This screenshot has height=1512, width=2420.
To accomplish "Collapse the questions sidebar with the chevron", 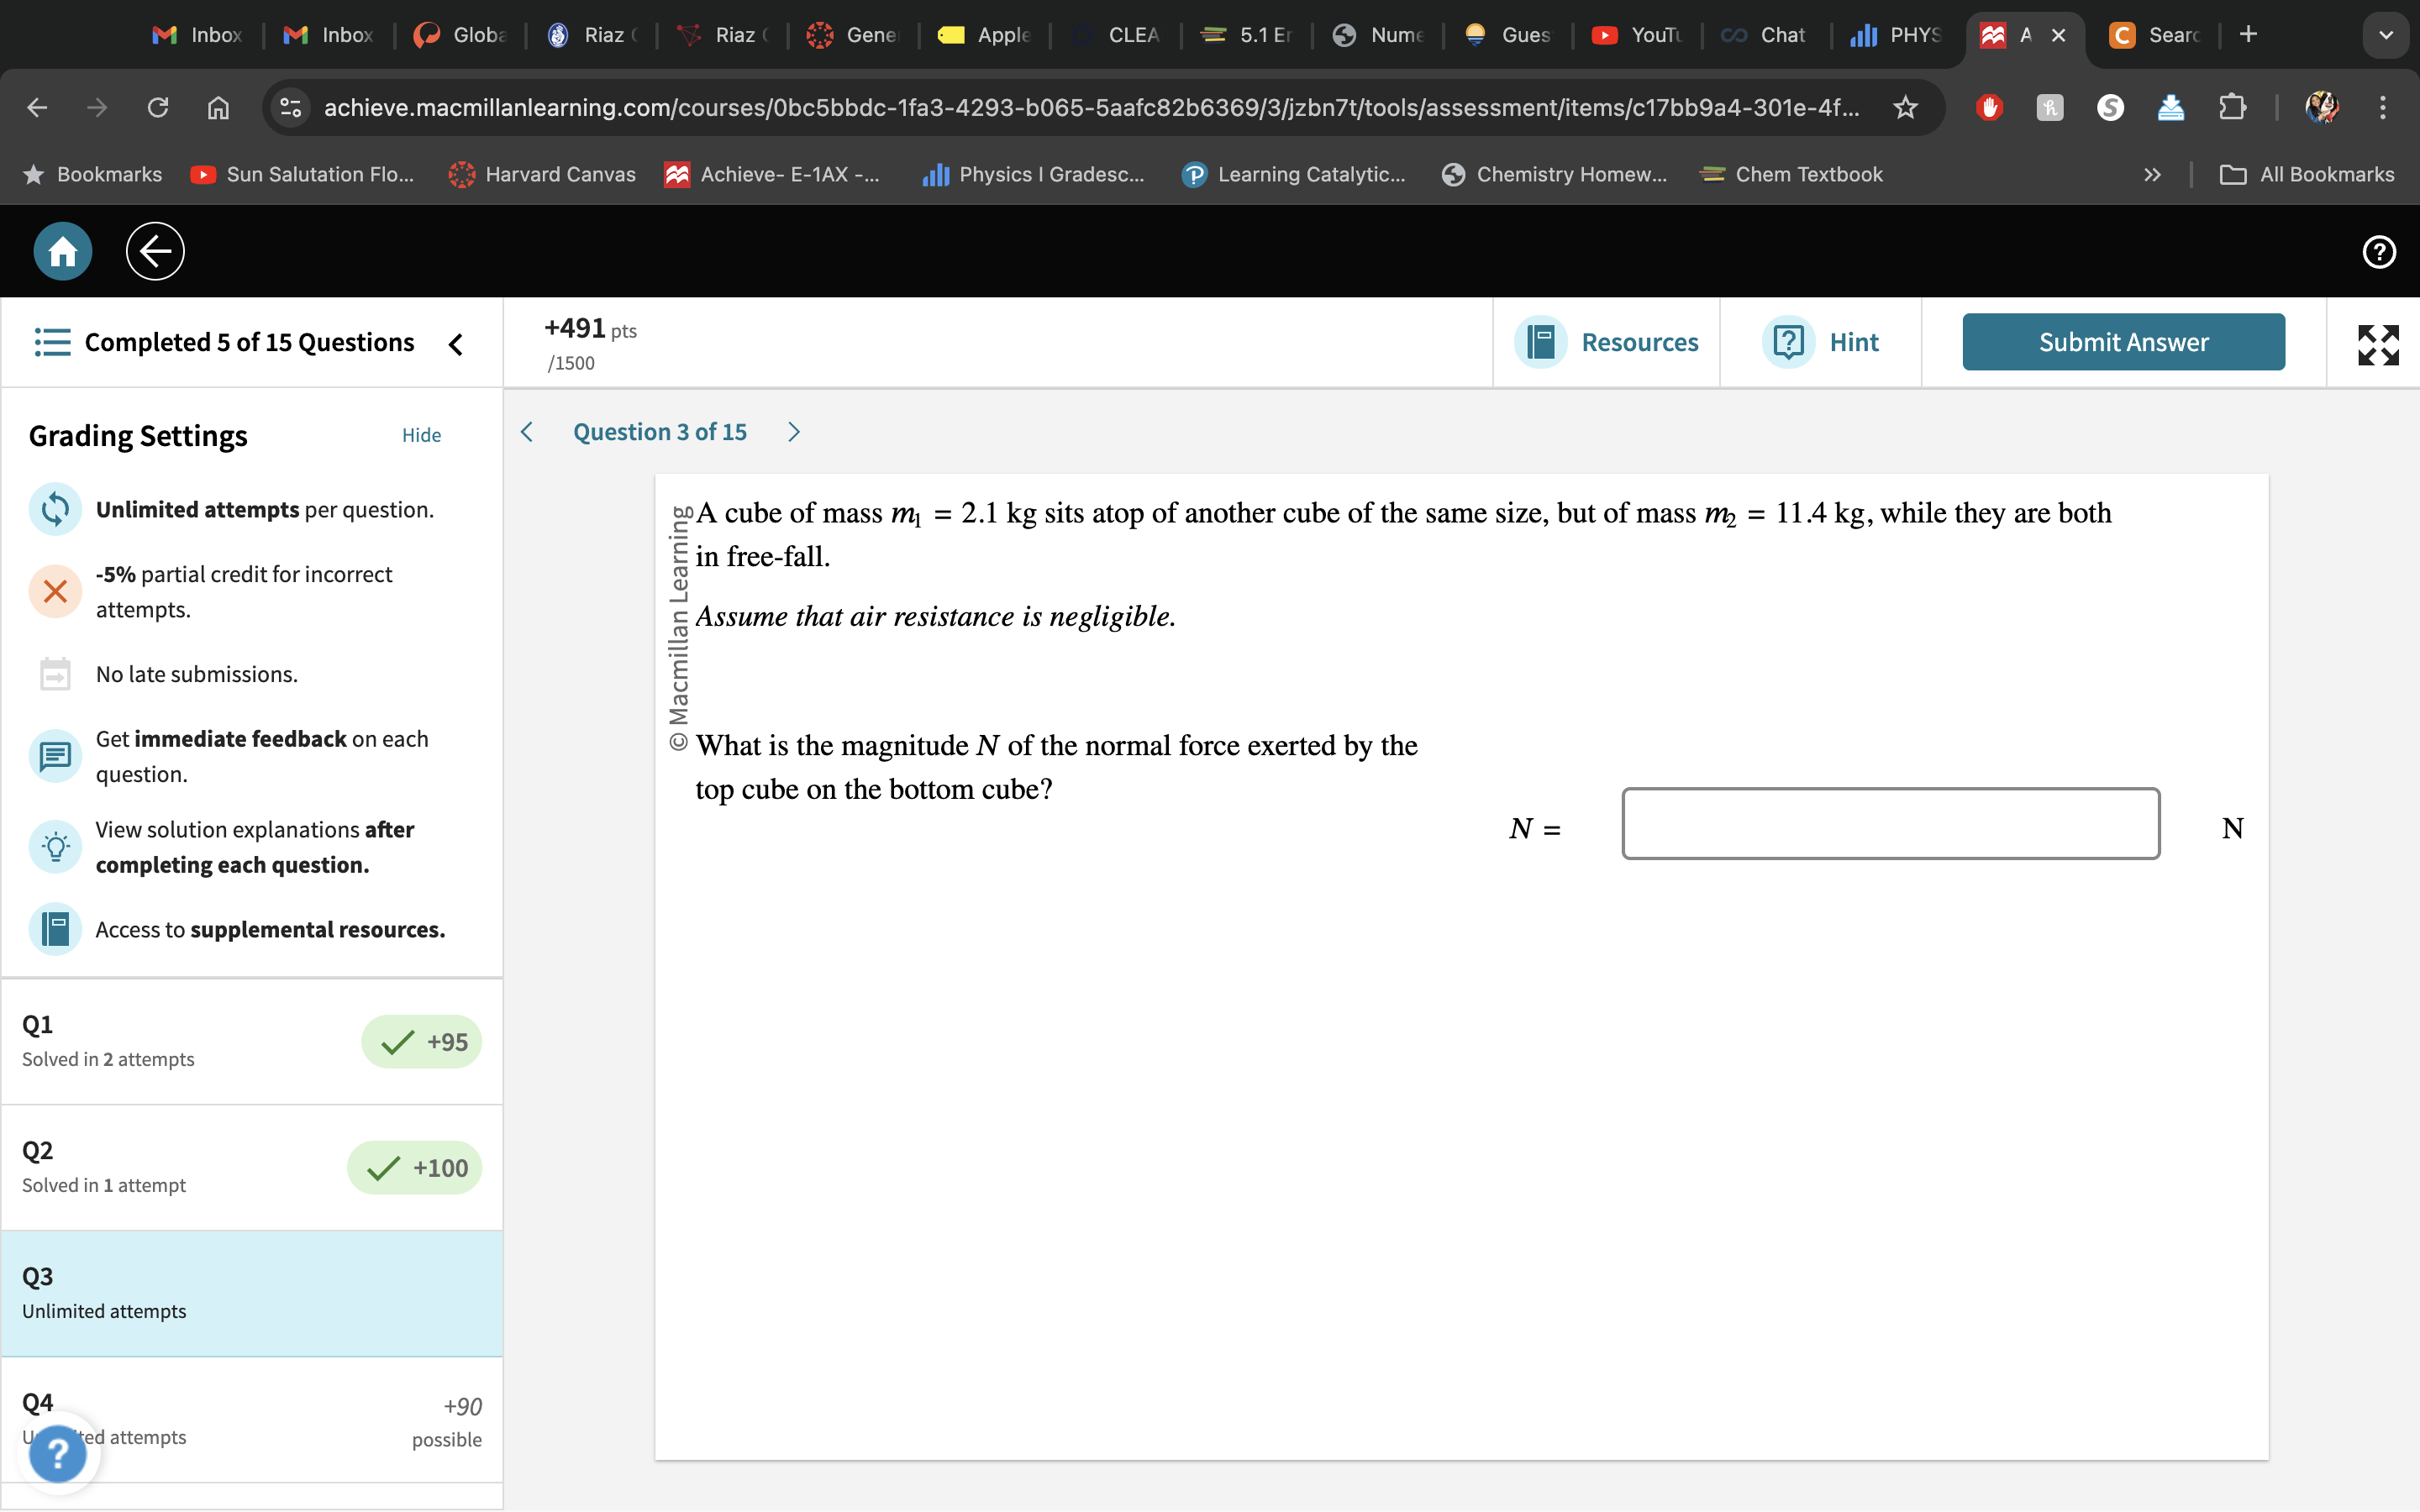I will [x=456, y=344].
